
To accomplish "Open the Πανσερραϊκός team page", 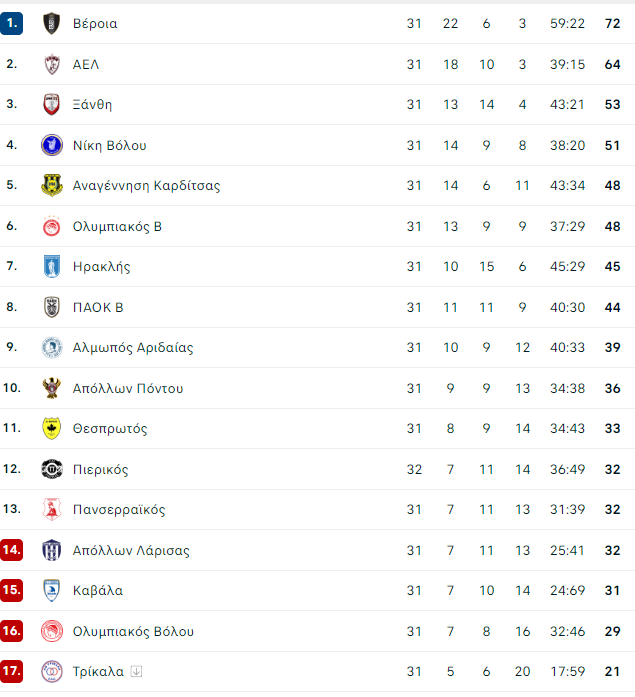I will (119, 509).
